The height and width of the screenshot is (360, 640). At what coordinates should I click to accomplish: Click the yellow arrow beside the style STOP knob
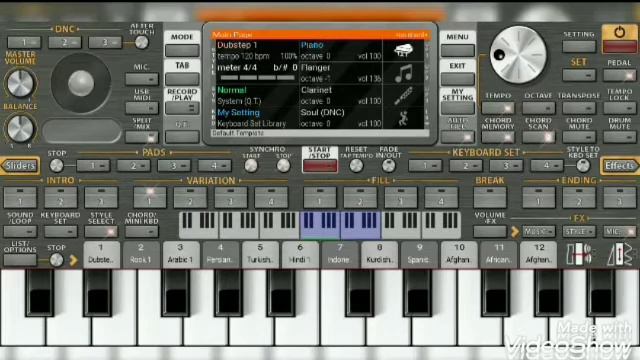(73, 260)
